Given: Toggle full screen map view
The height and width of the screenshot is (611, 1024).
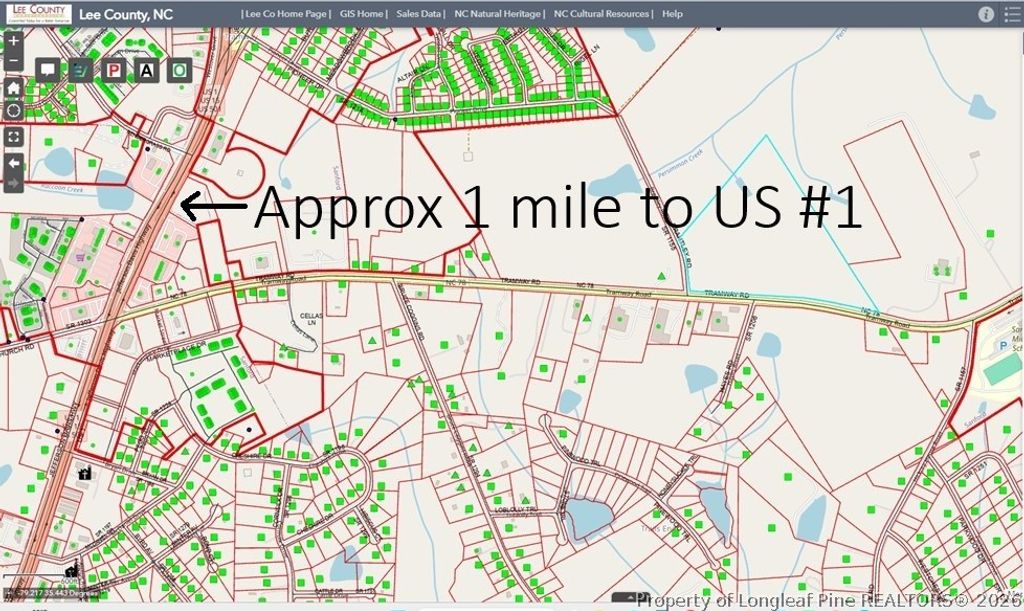Looking at the screenshot, I should tap(14, 136).
